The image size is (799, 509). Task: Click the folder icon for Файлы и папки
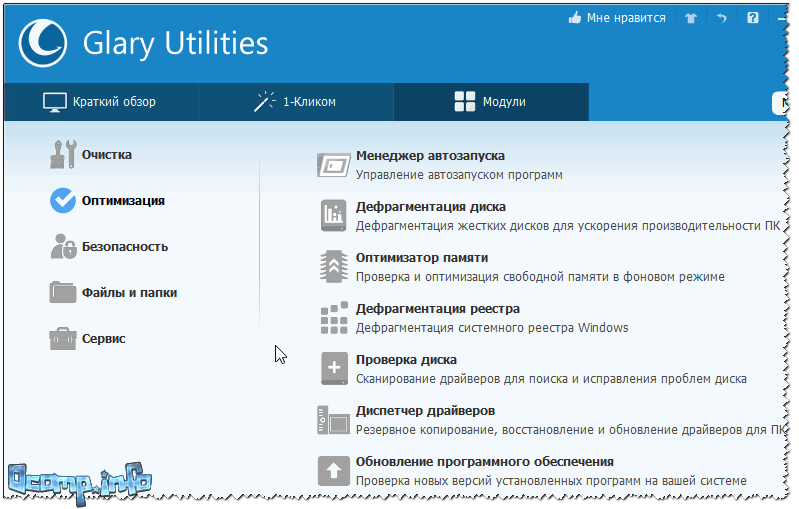(63, 292)
